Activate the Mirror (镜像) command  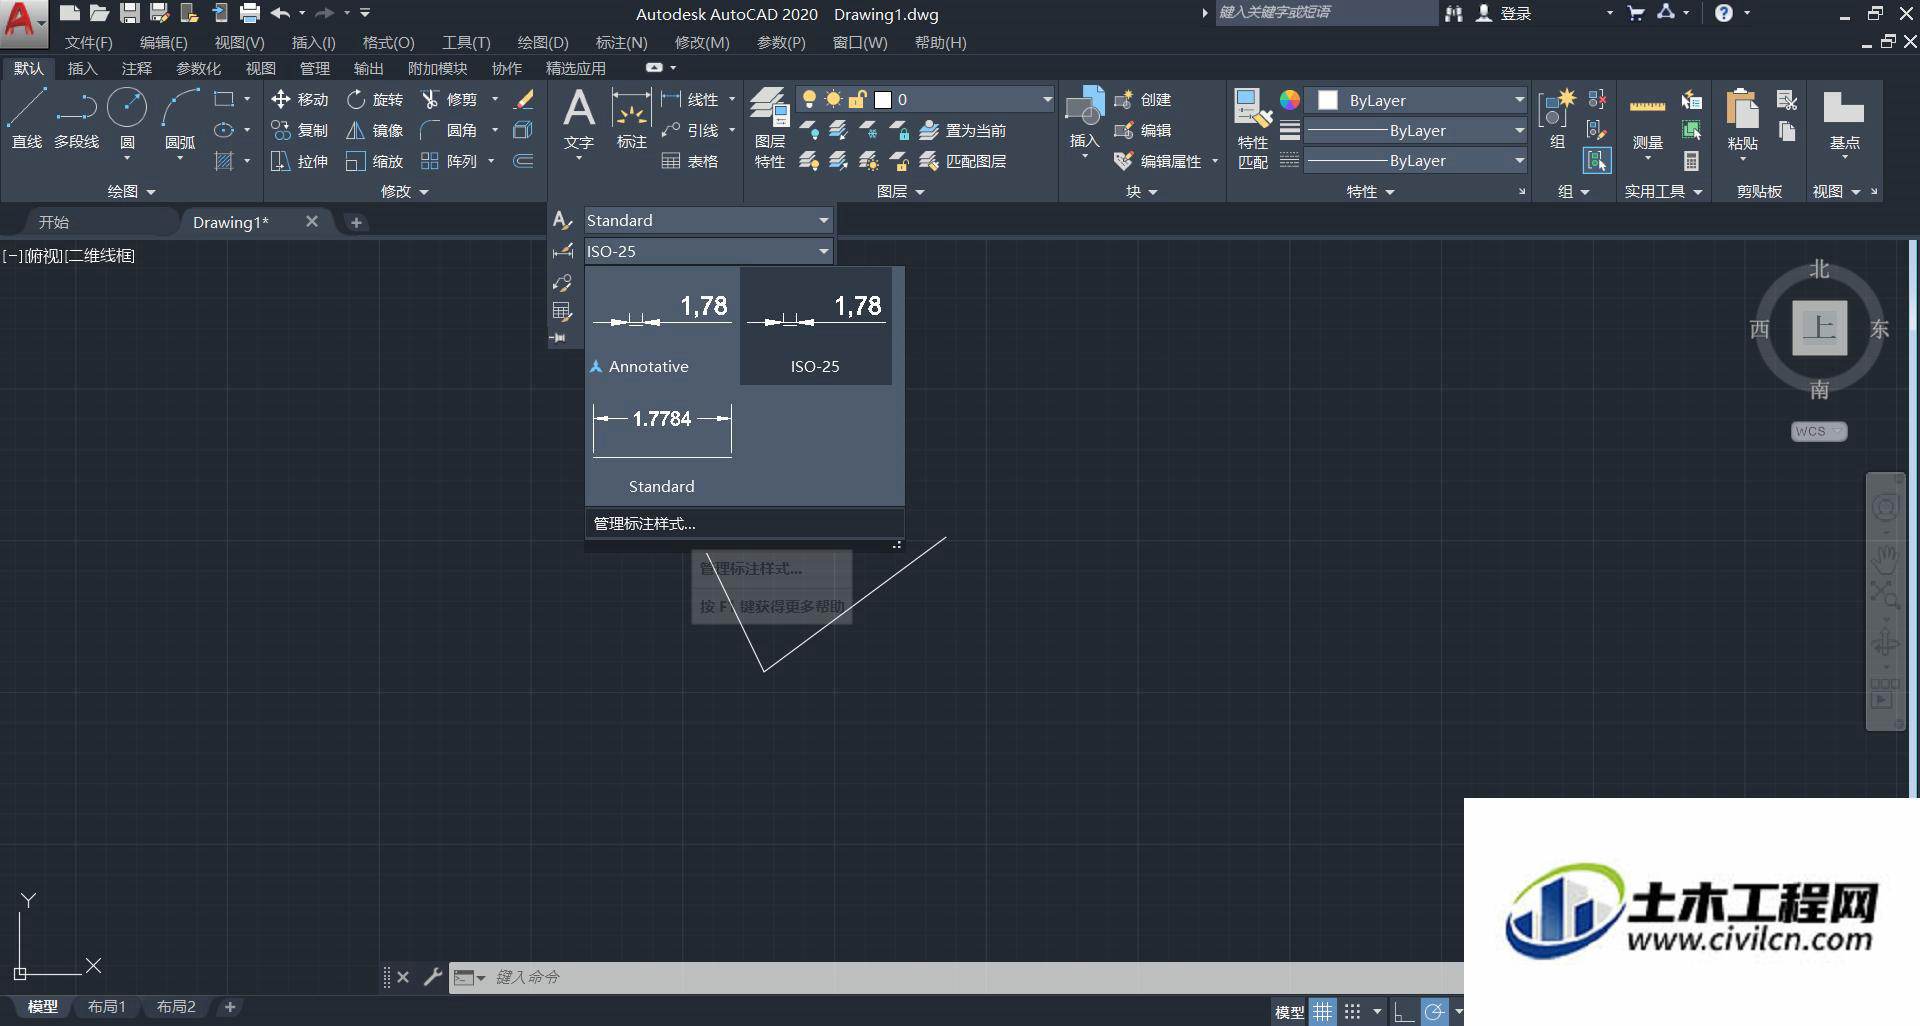click(374, 130)
